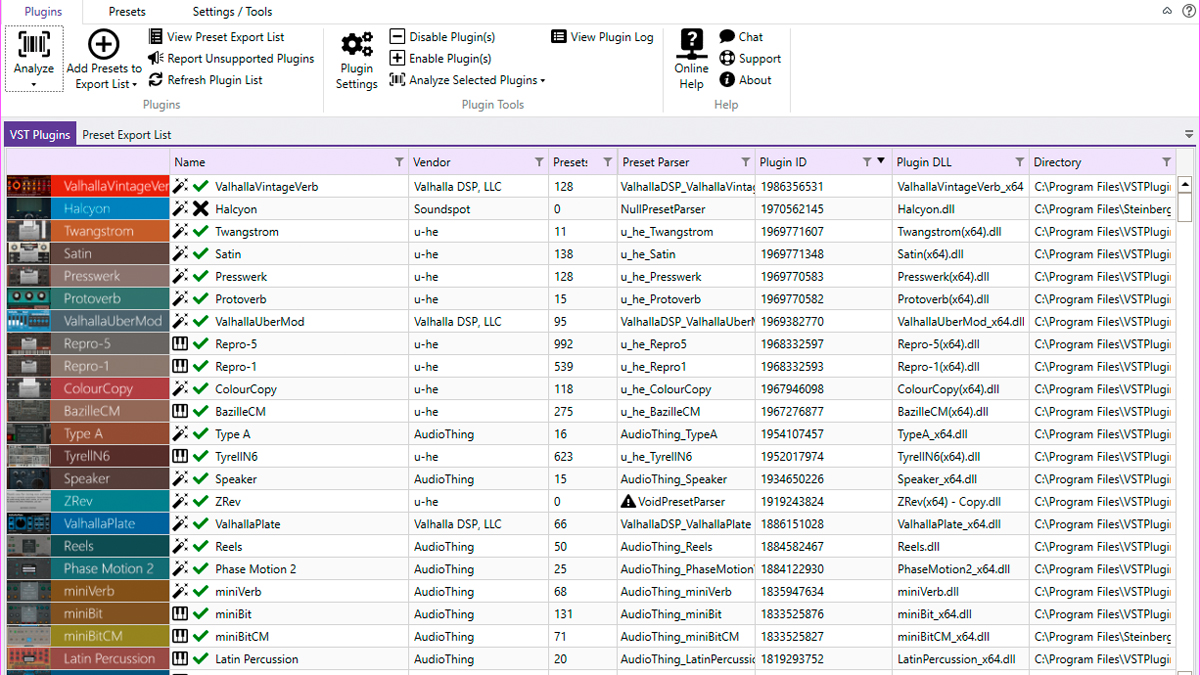Click the green checkmark for ZRev
Viewport: 1200px width, 675px height.
coord(201,501)
